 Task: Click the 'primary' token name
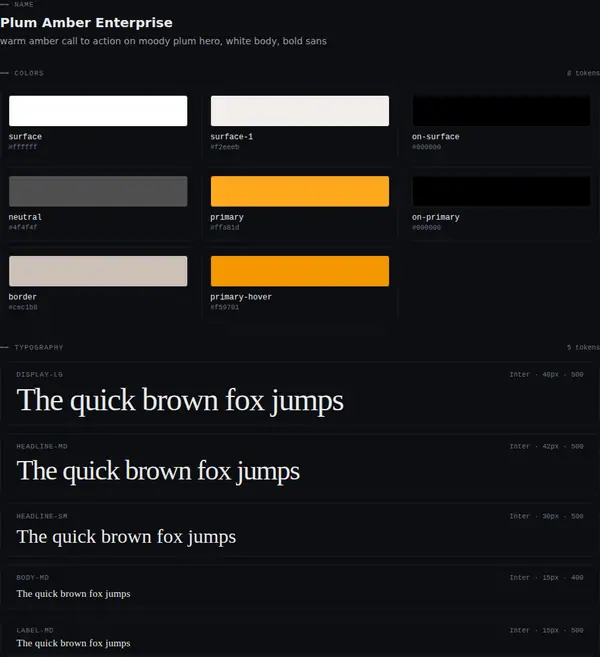coord(227,217)
